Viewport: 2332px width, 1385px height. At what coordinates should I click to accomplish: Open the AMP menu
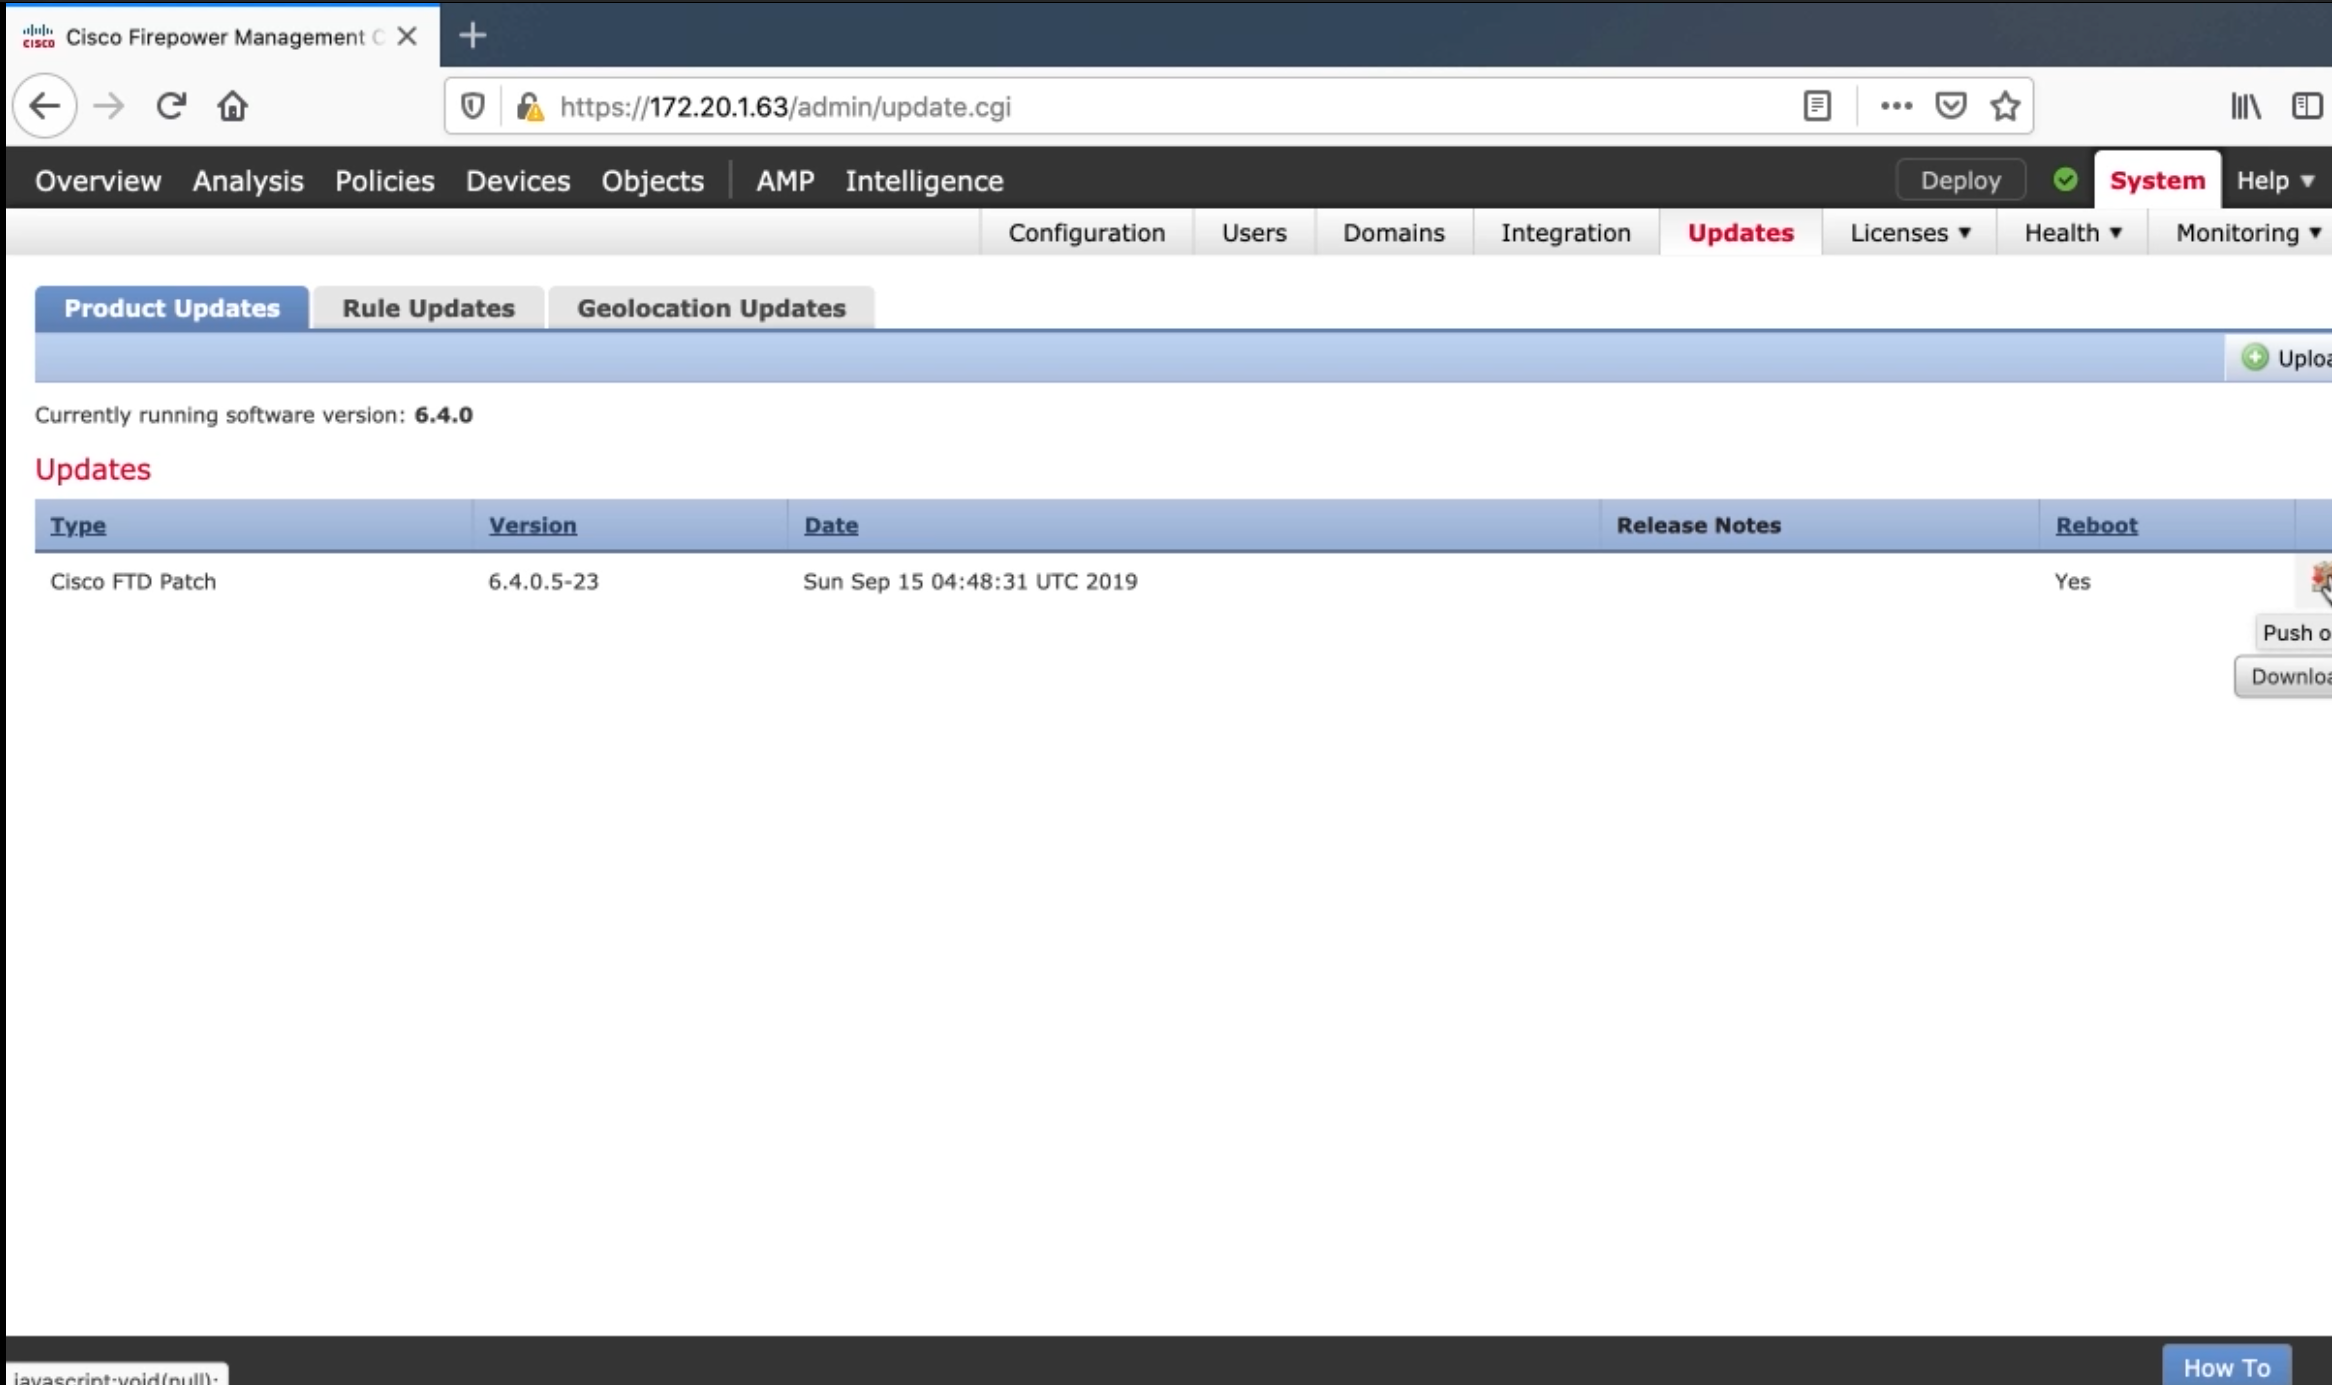click(785, 181)
